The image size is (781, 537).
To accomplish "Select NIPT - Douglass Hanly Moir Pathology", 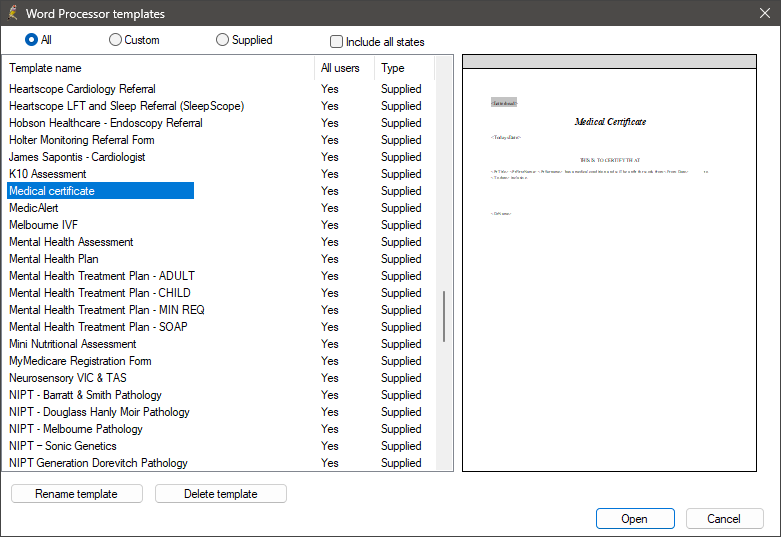I will point(99,411).
